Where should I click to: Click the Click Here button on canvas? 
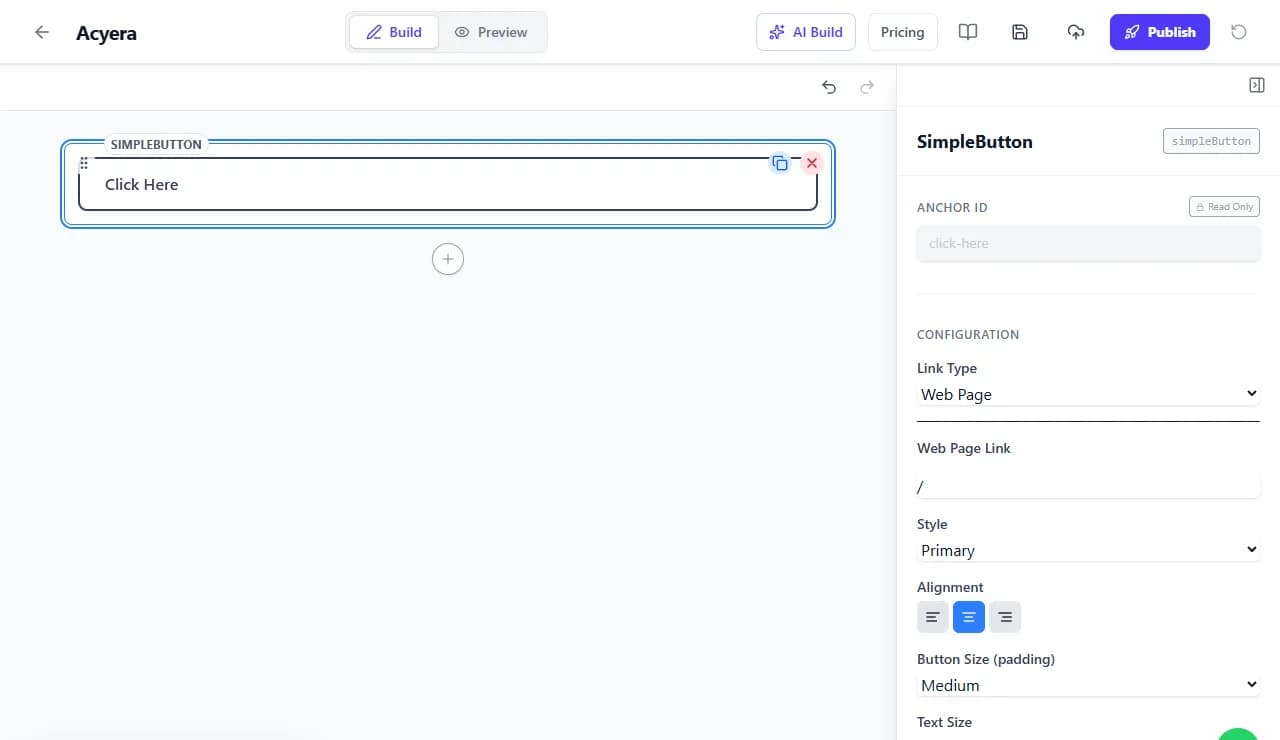448,184
